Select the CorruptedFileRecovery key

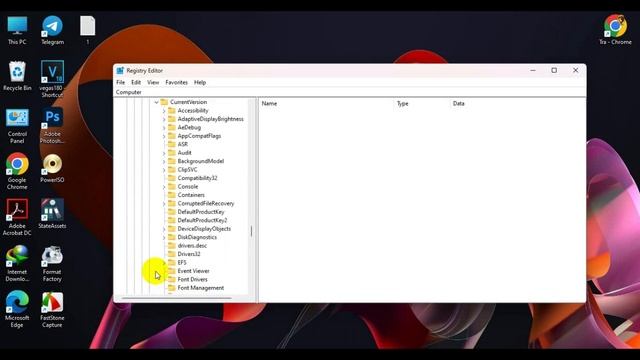[206, 203]
